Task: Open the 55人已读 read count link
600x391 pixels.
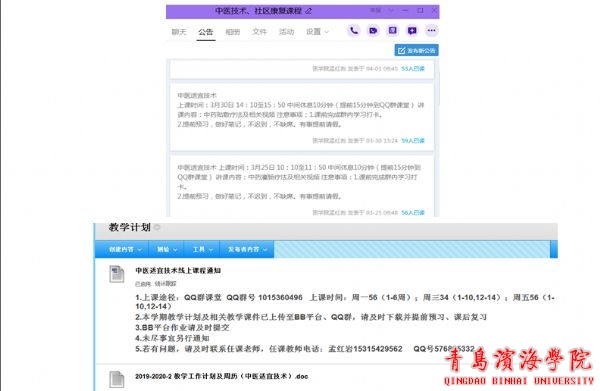Action: coord(413,68)
